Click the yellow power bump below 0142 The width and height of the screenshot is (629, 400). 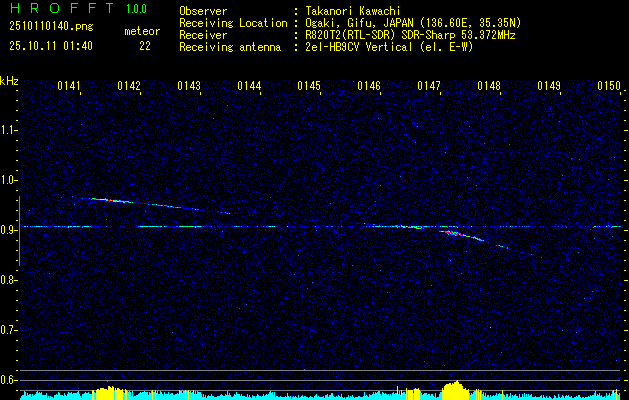coord(108,393)
